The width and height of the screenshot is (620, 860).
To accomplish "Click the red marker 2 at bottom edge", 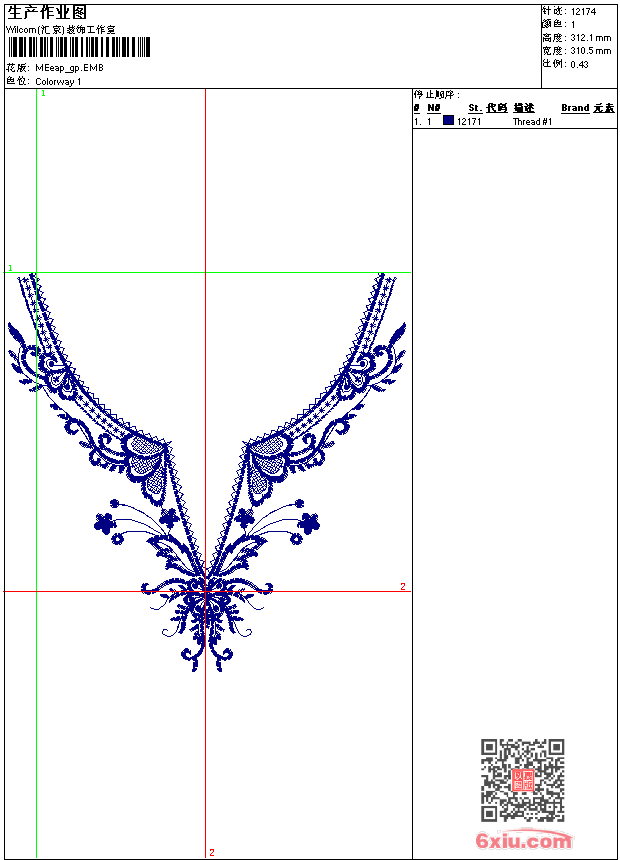I will (212, 852).
